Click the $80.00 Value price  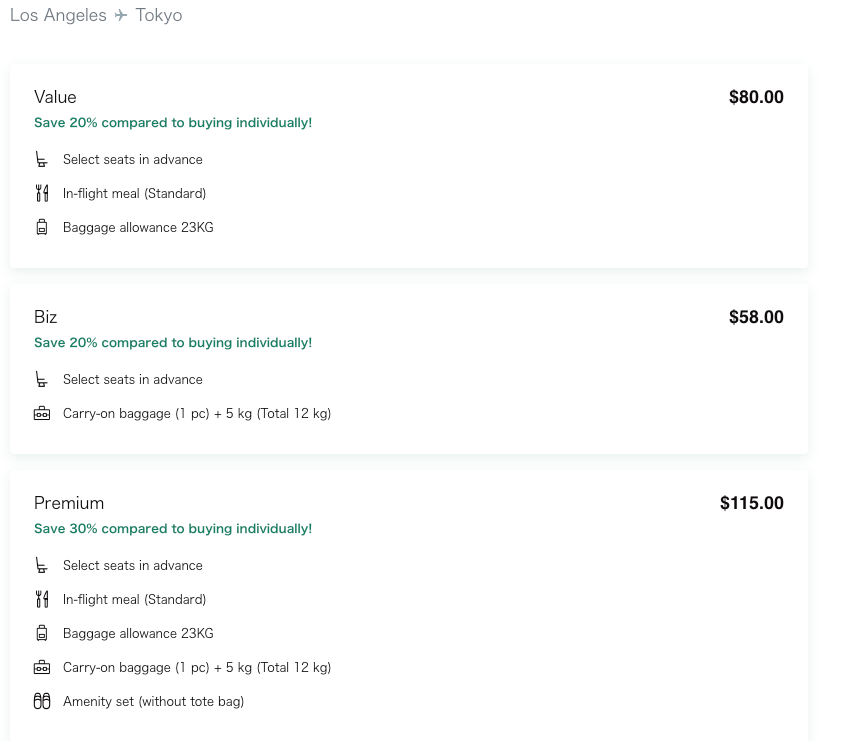click(756, 97)
